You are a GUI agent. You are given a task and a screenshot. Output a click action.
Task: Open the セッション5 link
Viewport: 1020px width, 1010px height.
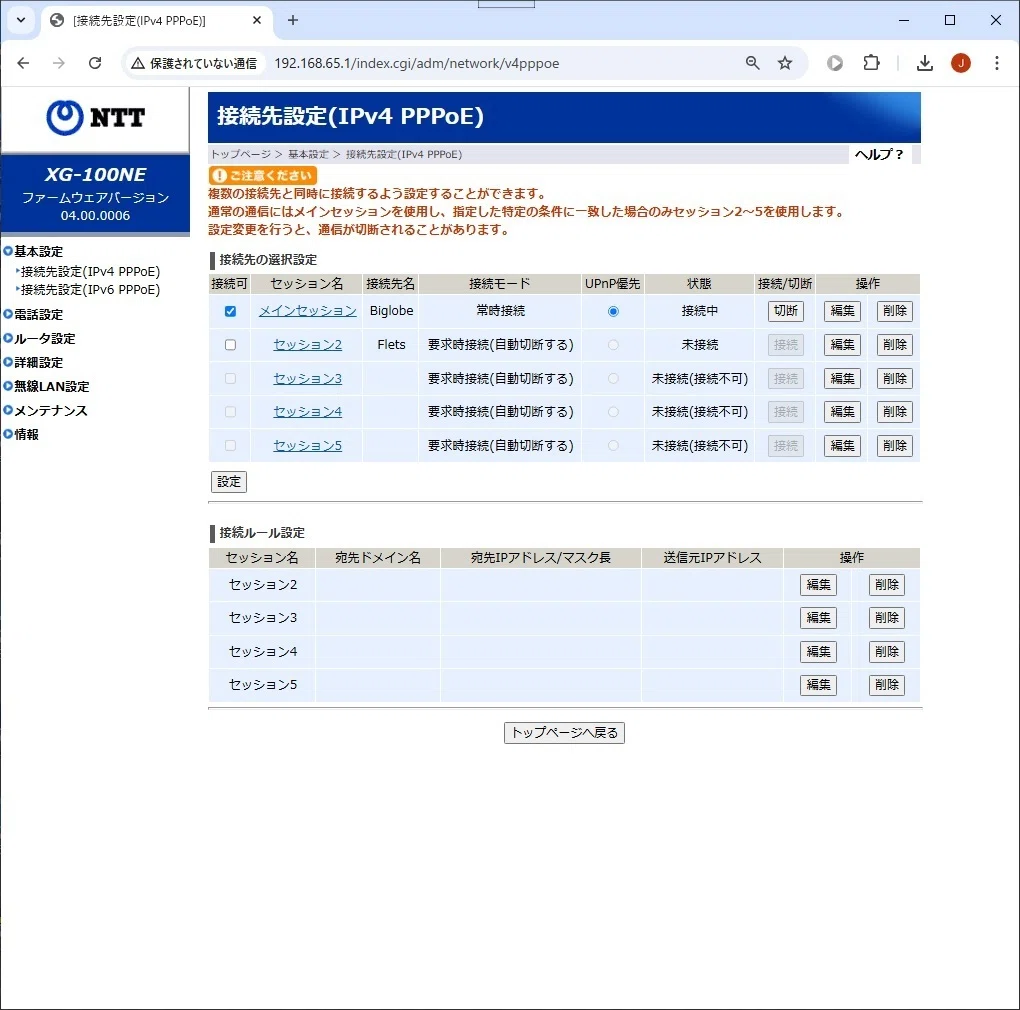click(x=308, y=445)
